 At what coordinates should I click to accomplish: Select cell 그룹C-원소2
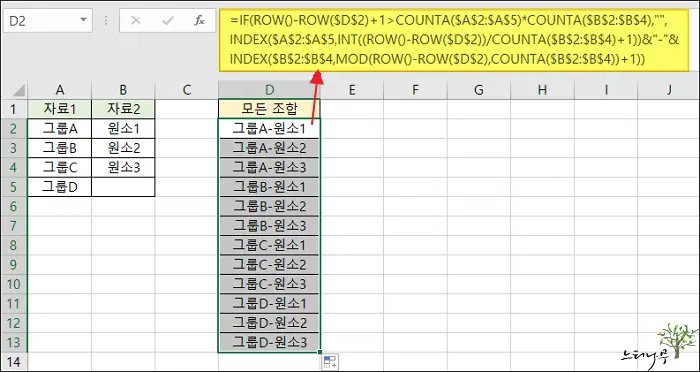click(269, 264)
